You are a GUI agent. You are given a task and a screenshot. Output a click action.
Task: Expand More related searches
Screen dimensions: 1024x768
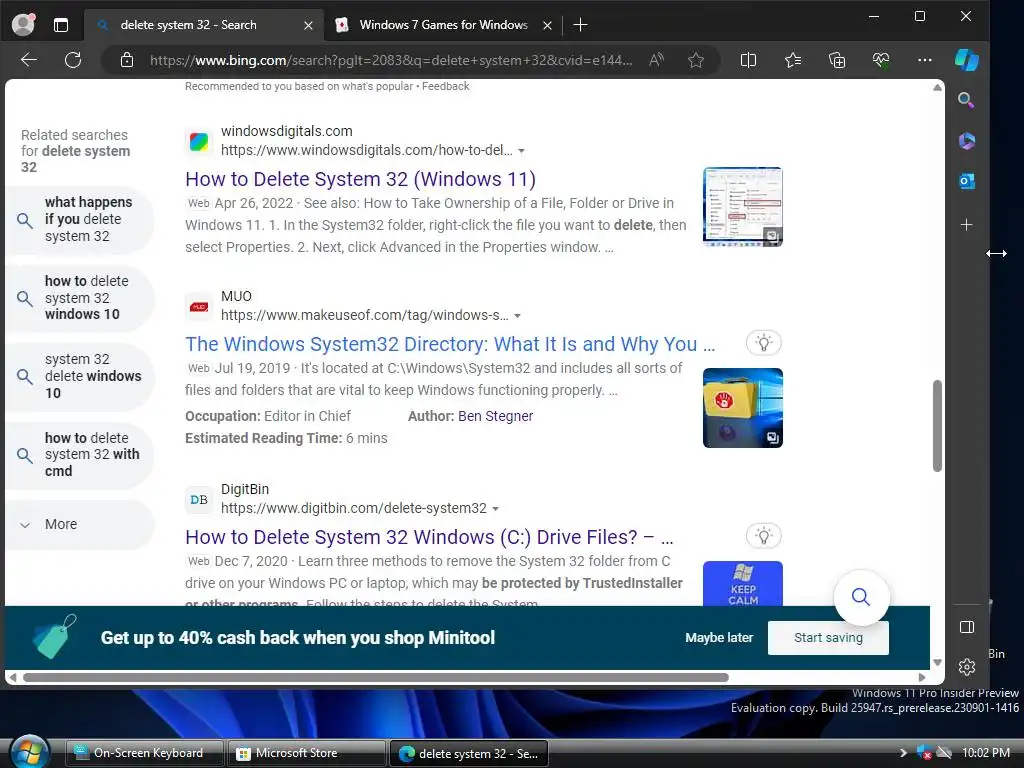click(80, 524)
